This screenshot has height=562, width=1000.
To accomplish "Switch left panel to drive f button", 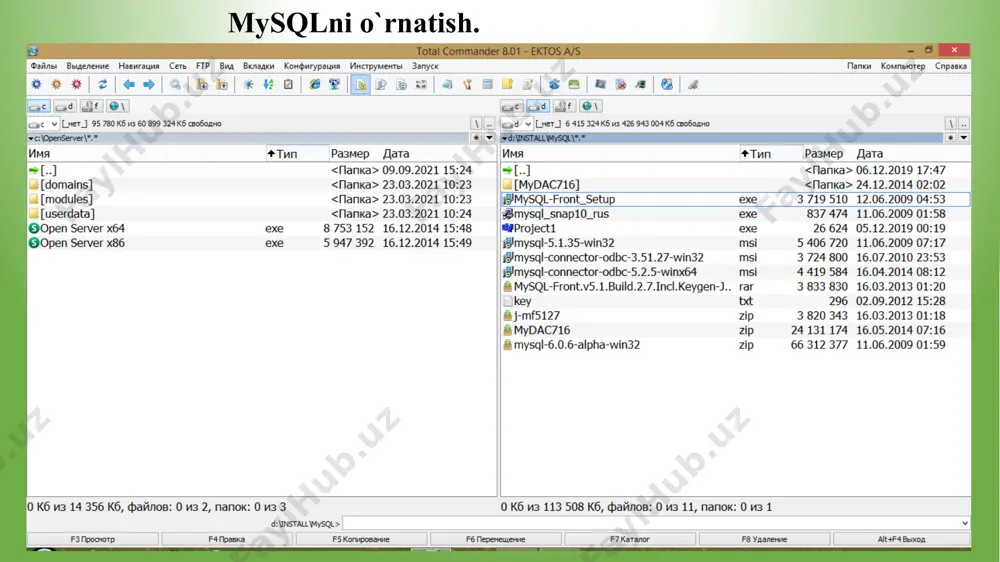I will (x=91, y=107).
